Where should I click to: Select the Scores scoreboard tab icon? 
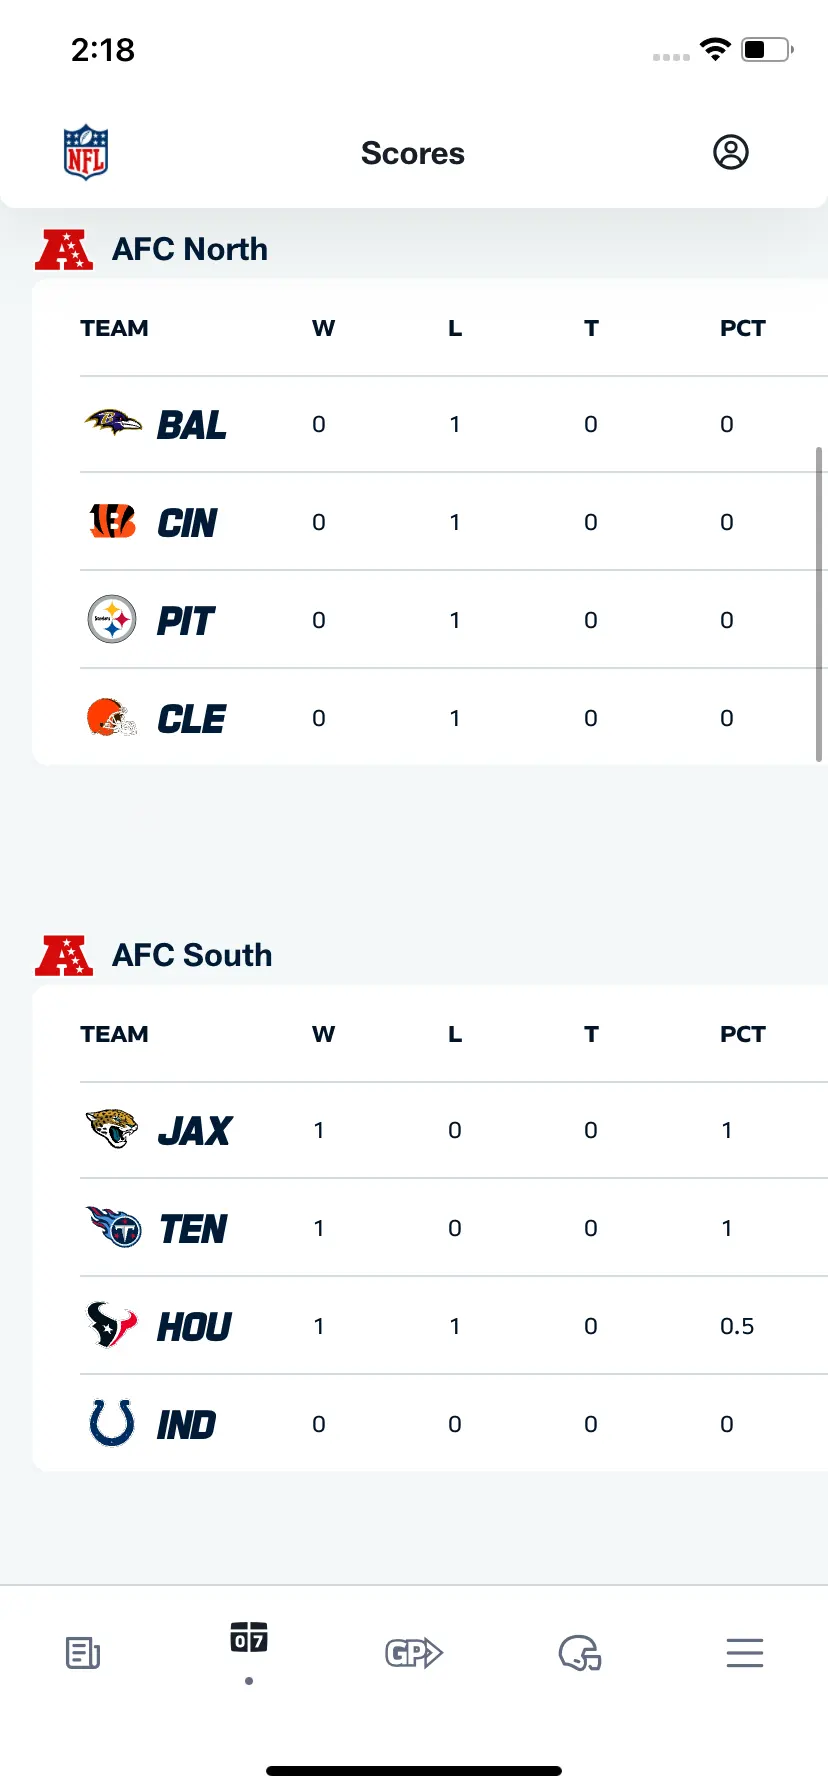click(x=249, y=1637)
